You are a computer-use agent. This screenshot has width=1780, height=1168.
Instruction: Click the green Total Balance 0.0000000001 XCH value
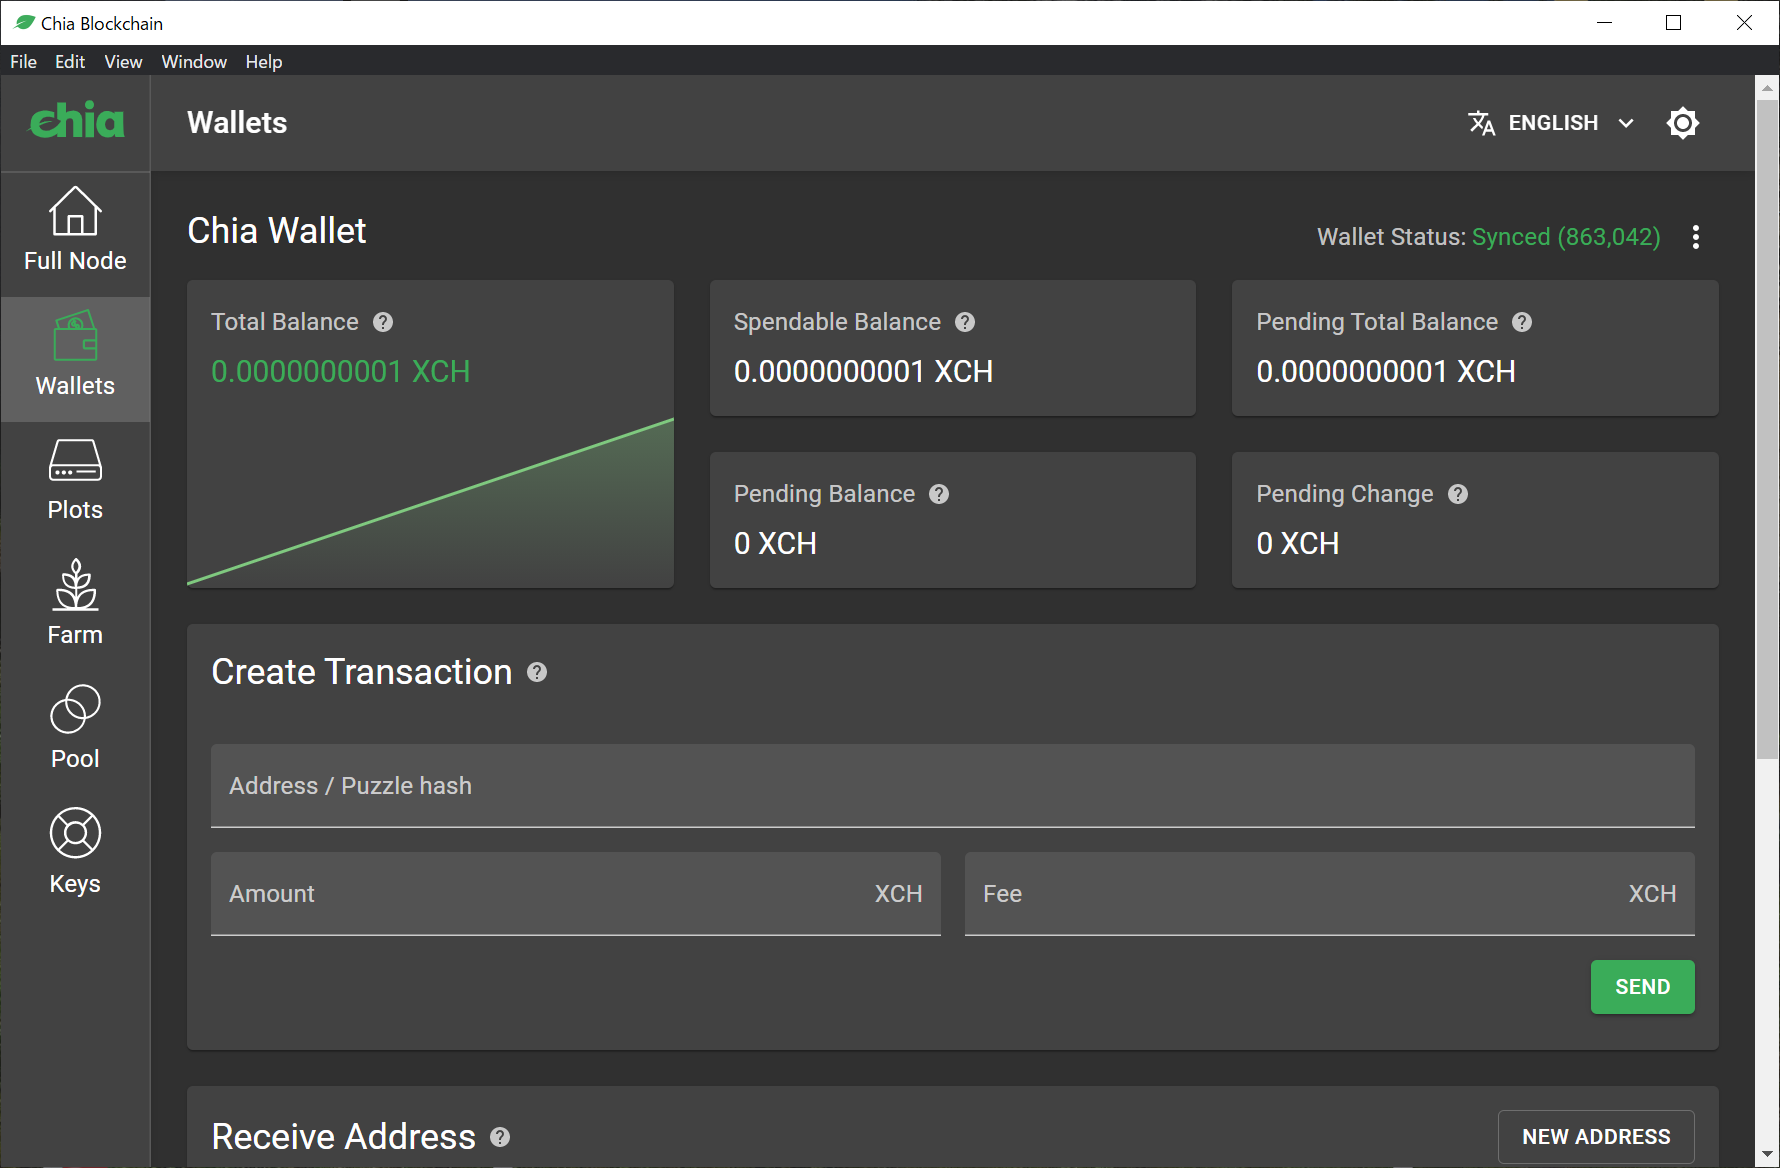(x=341, y=372)
